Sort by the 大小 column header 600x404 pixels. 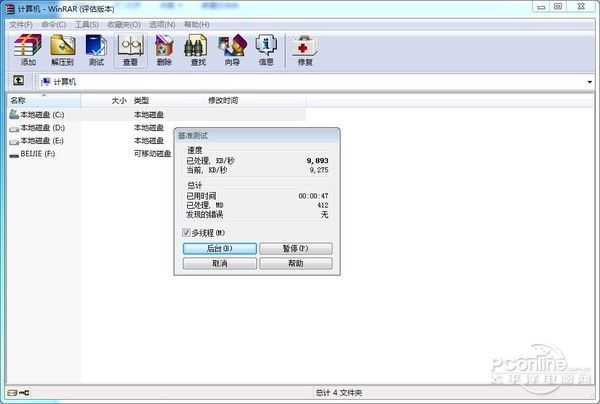(x=105, y=101)
